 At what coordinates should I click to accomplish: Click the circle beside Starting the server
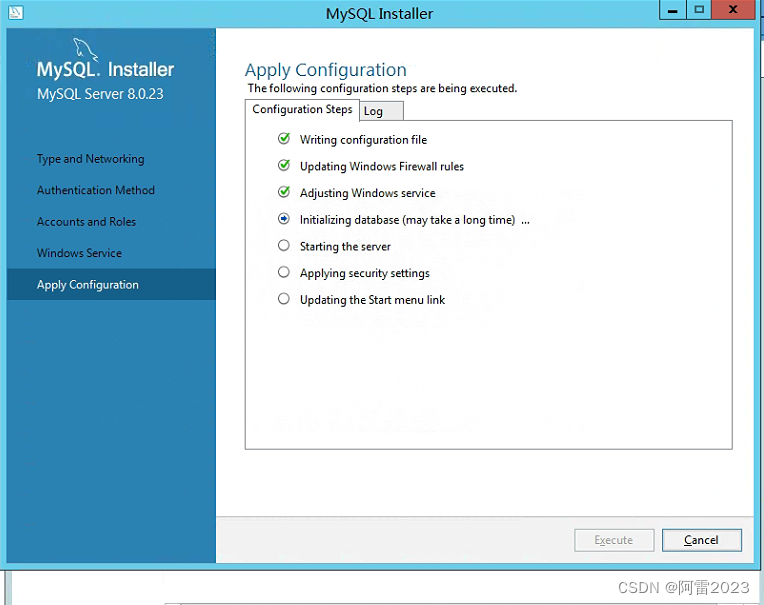click(x=284, y=246)
